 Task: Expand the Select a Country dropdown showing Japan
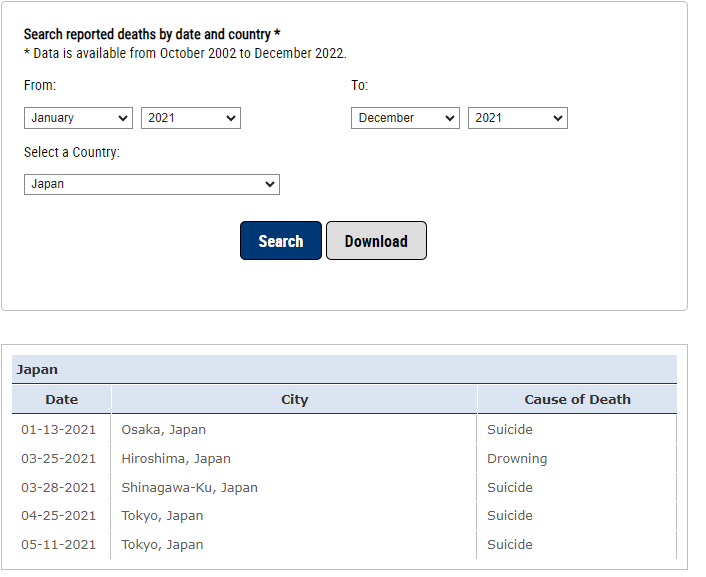tap(152, 184)
